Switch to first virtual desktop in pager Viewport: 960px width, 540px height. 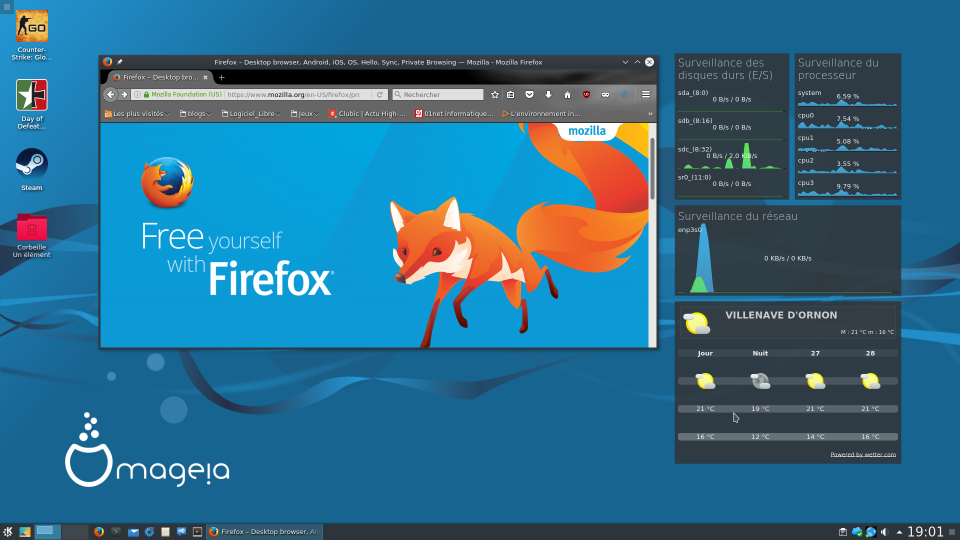pyautogui.click(x=47, y=531)
